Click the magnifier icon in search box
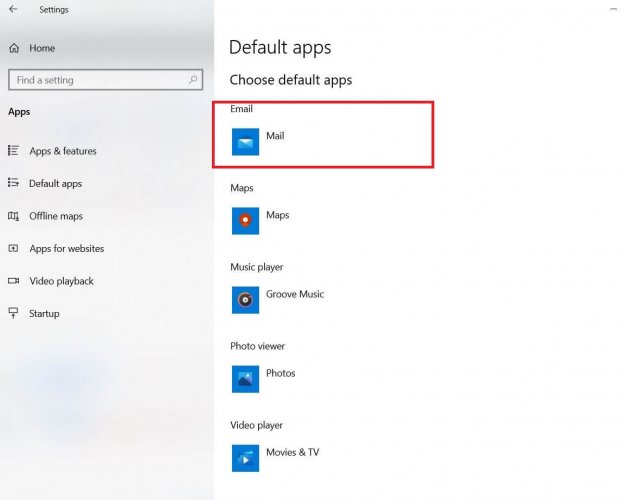 (193, 80)
